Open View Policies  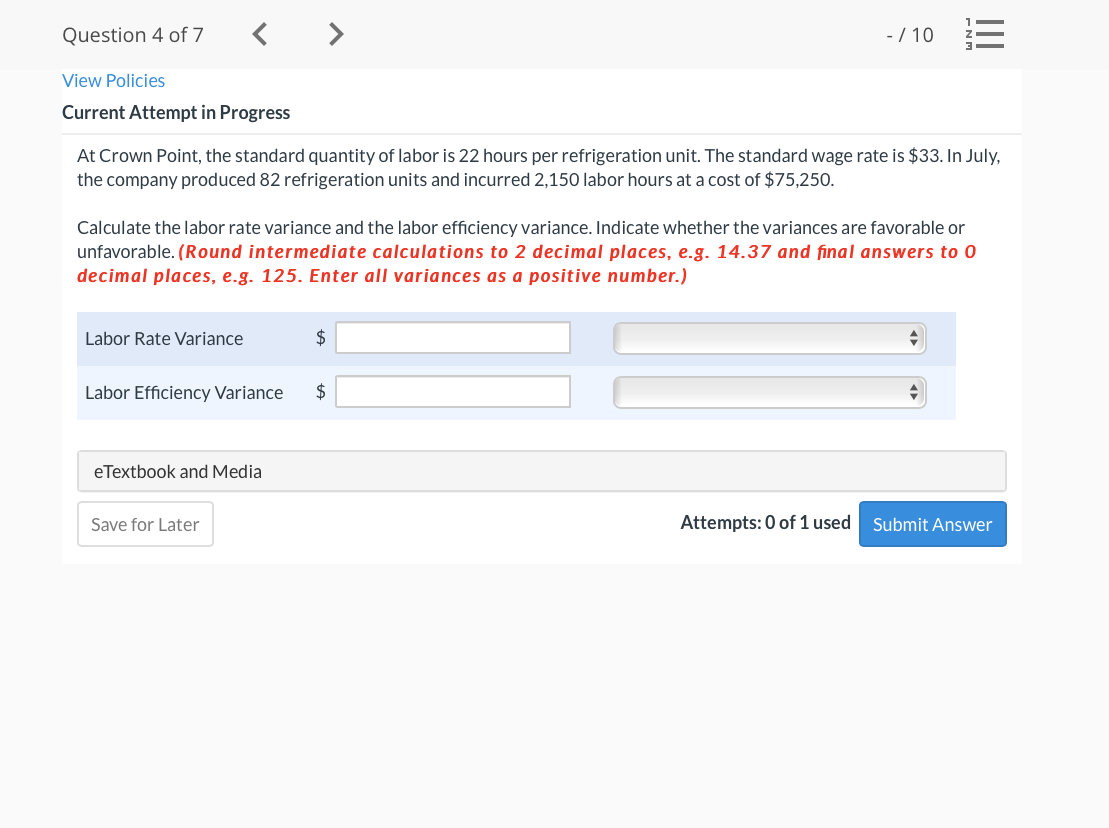tap(113, 80)
